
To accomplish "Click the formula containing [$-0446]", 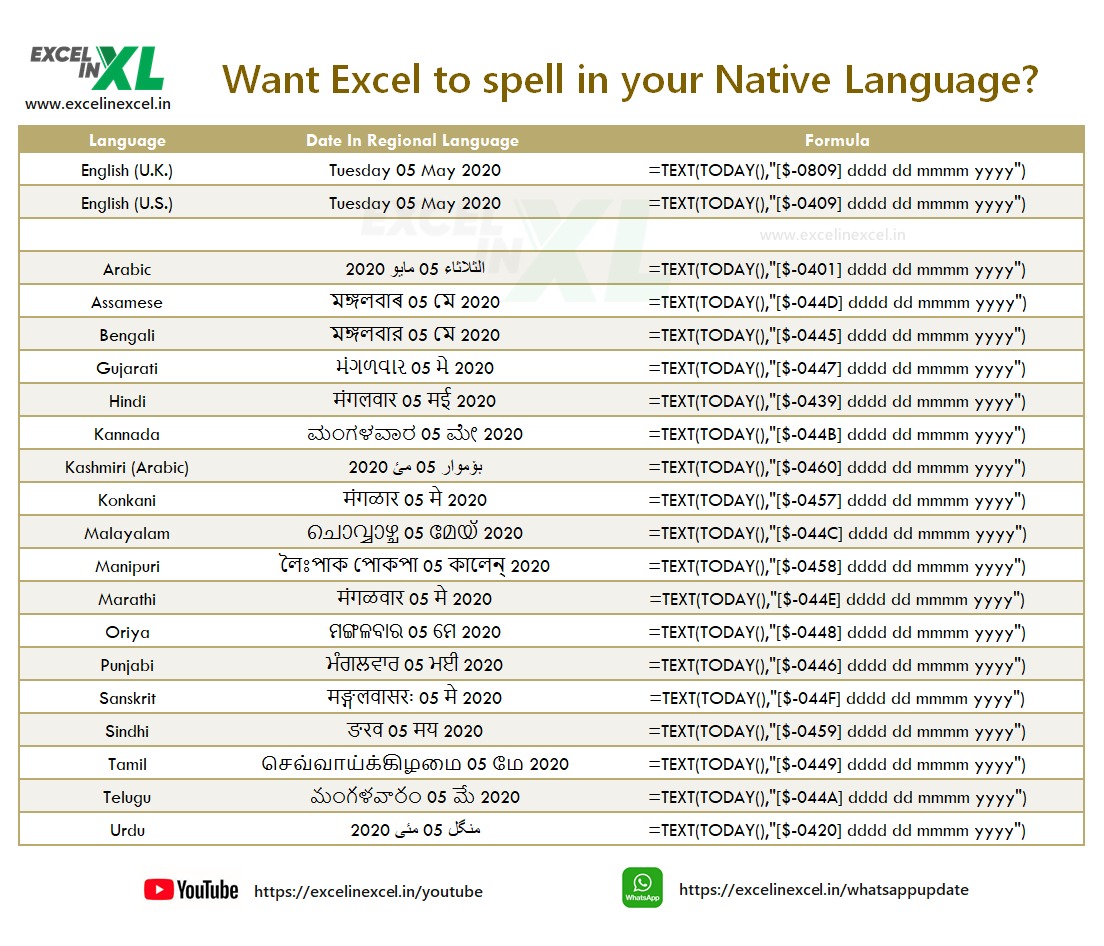I will tap(837, 665).
